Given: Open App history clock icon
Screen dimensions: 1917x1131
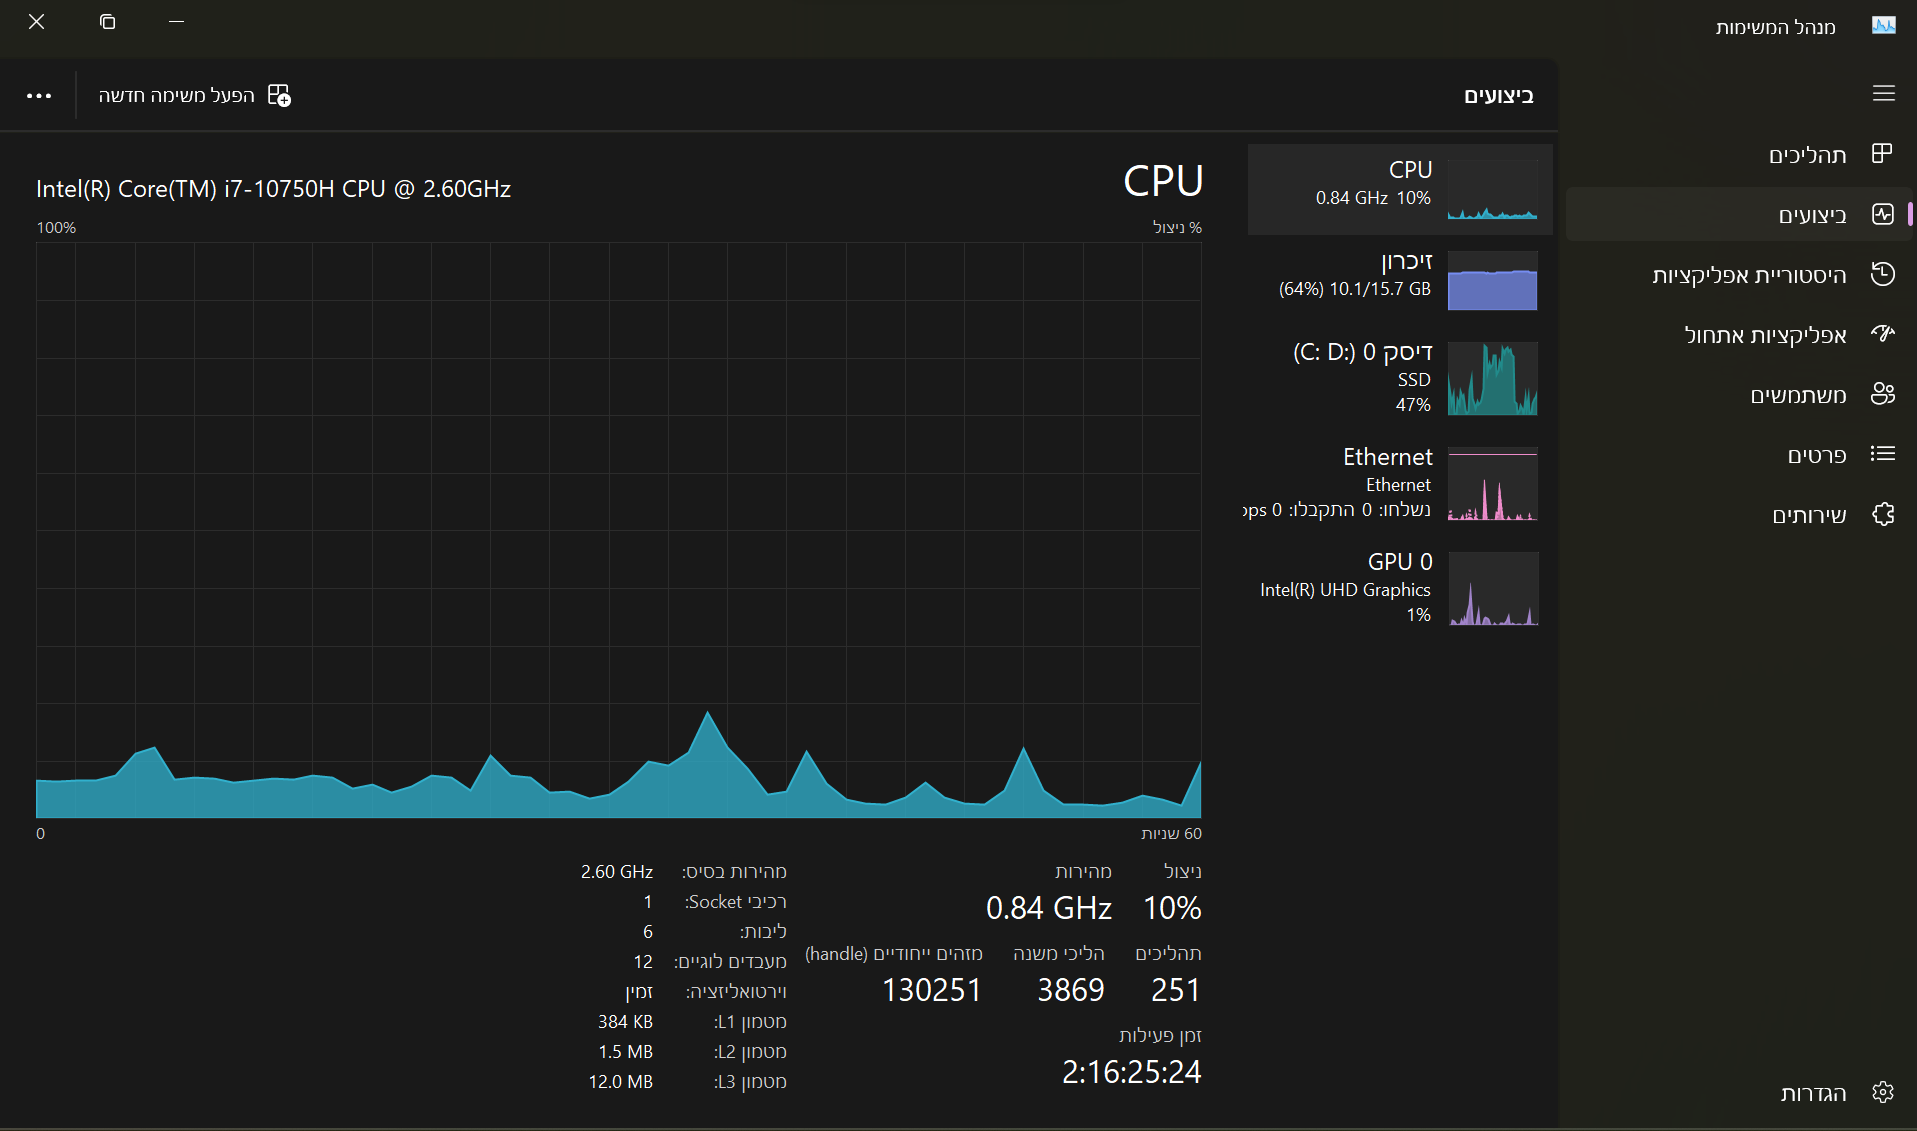Looking at the screenshot, I should [1882, 274].
